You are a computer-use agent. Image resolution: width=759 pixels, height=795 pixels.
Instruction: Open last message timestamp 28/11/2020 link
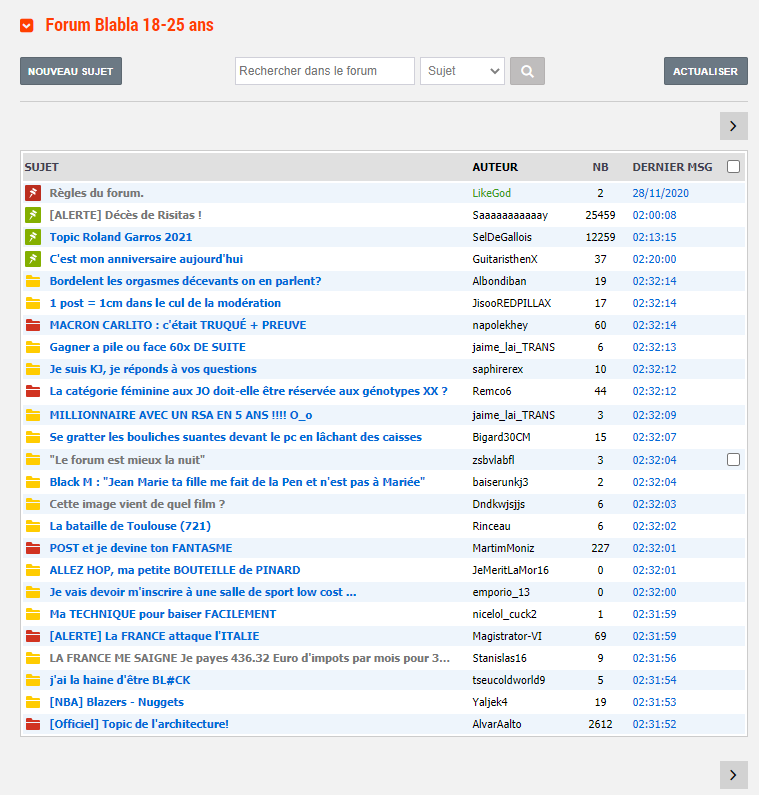click(660, 193)
